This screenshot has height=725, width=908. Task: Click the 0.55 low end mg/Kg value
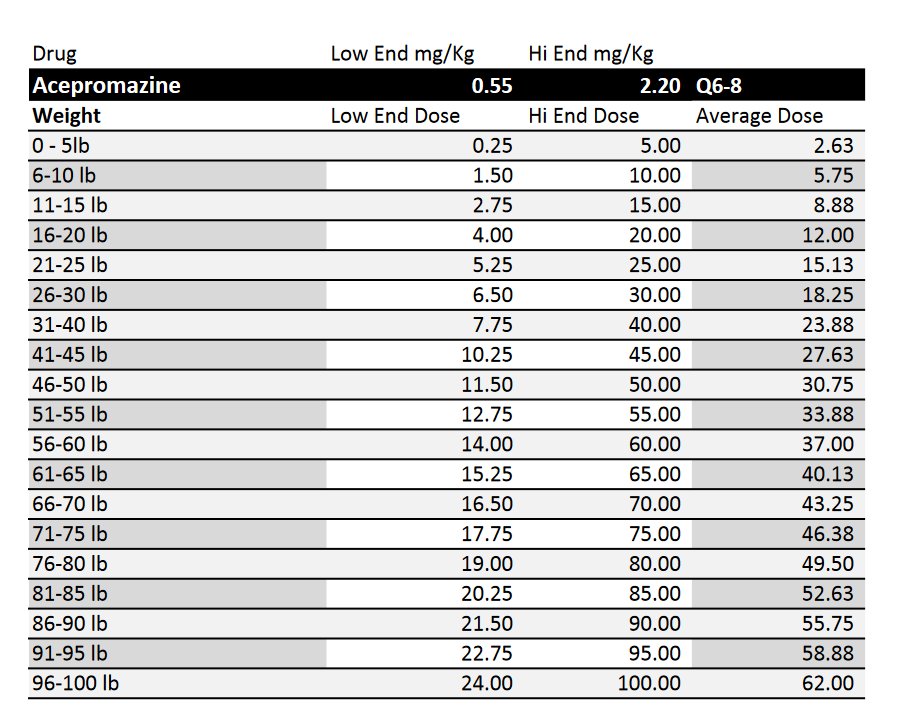(x=491, y=85)
